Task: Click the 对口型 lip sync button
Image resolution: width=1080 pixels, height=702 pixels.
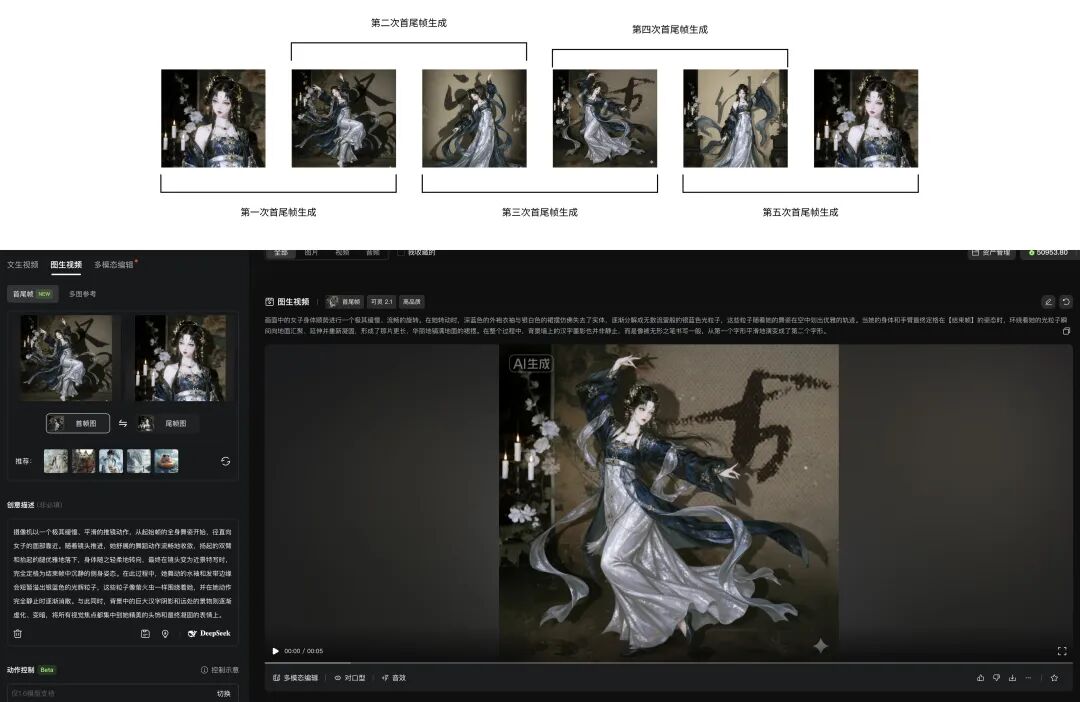Action: pyautogui.click(x=350, y=678)
